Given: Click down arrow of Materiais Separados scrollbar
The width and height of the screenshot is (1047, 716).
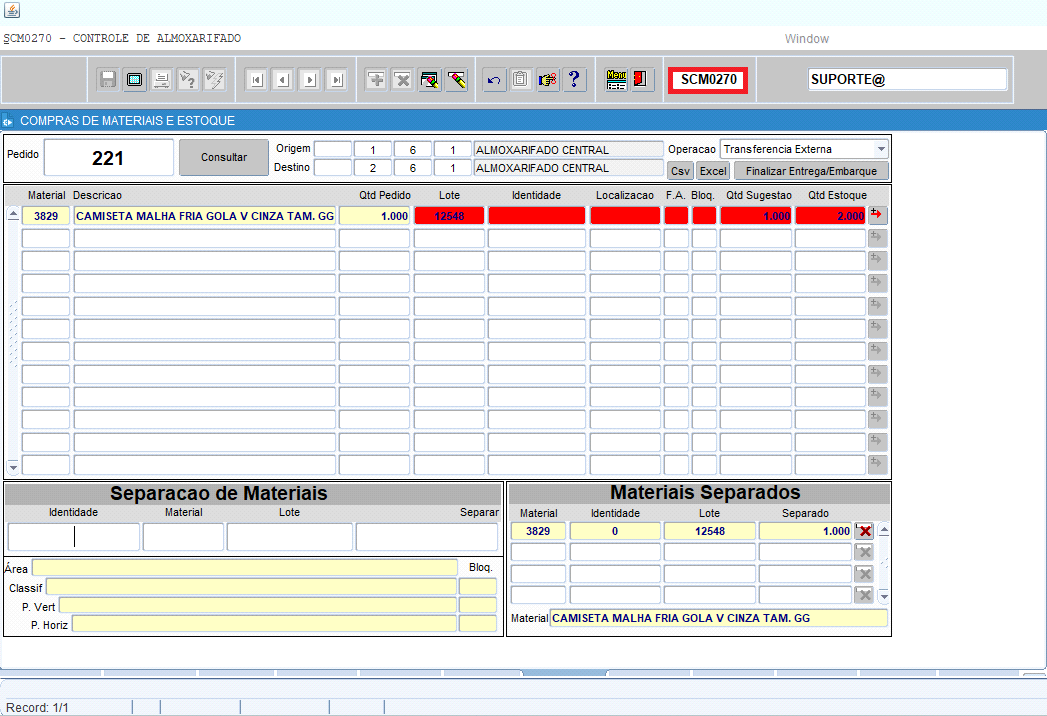Looking at the screenshot, I should coord(884,596).
